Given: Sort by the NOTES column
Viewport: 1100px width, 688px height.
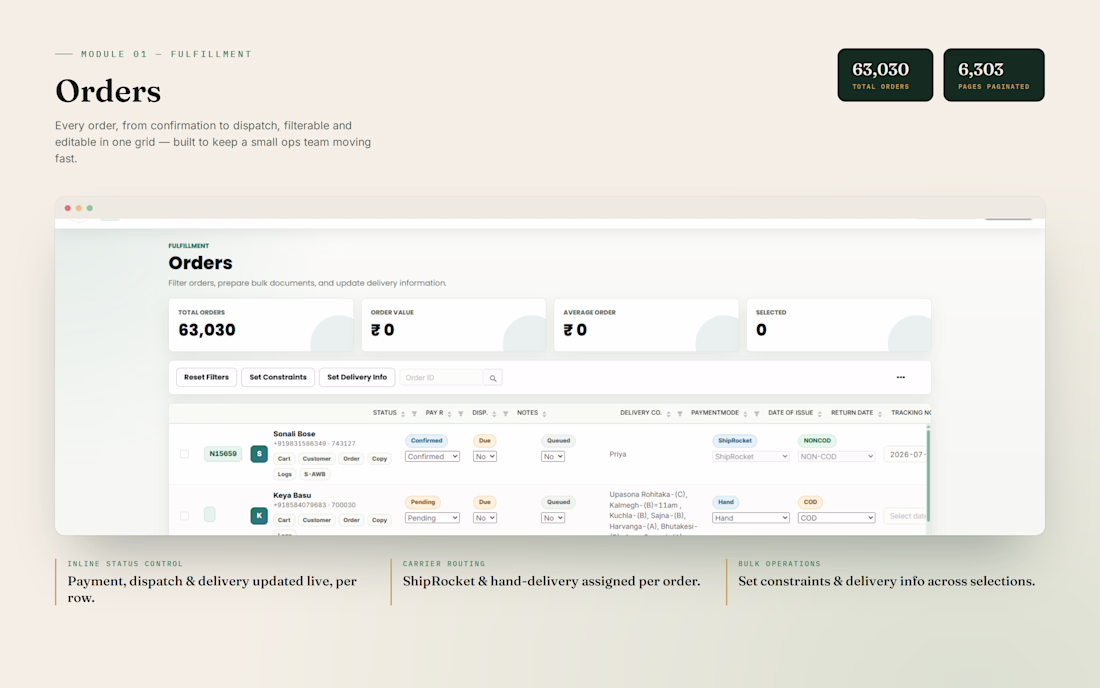Looking at the screenshot, I should [x=544, y=414].
